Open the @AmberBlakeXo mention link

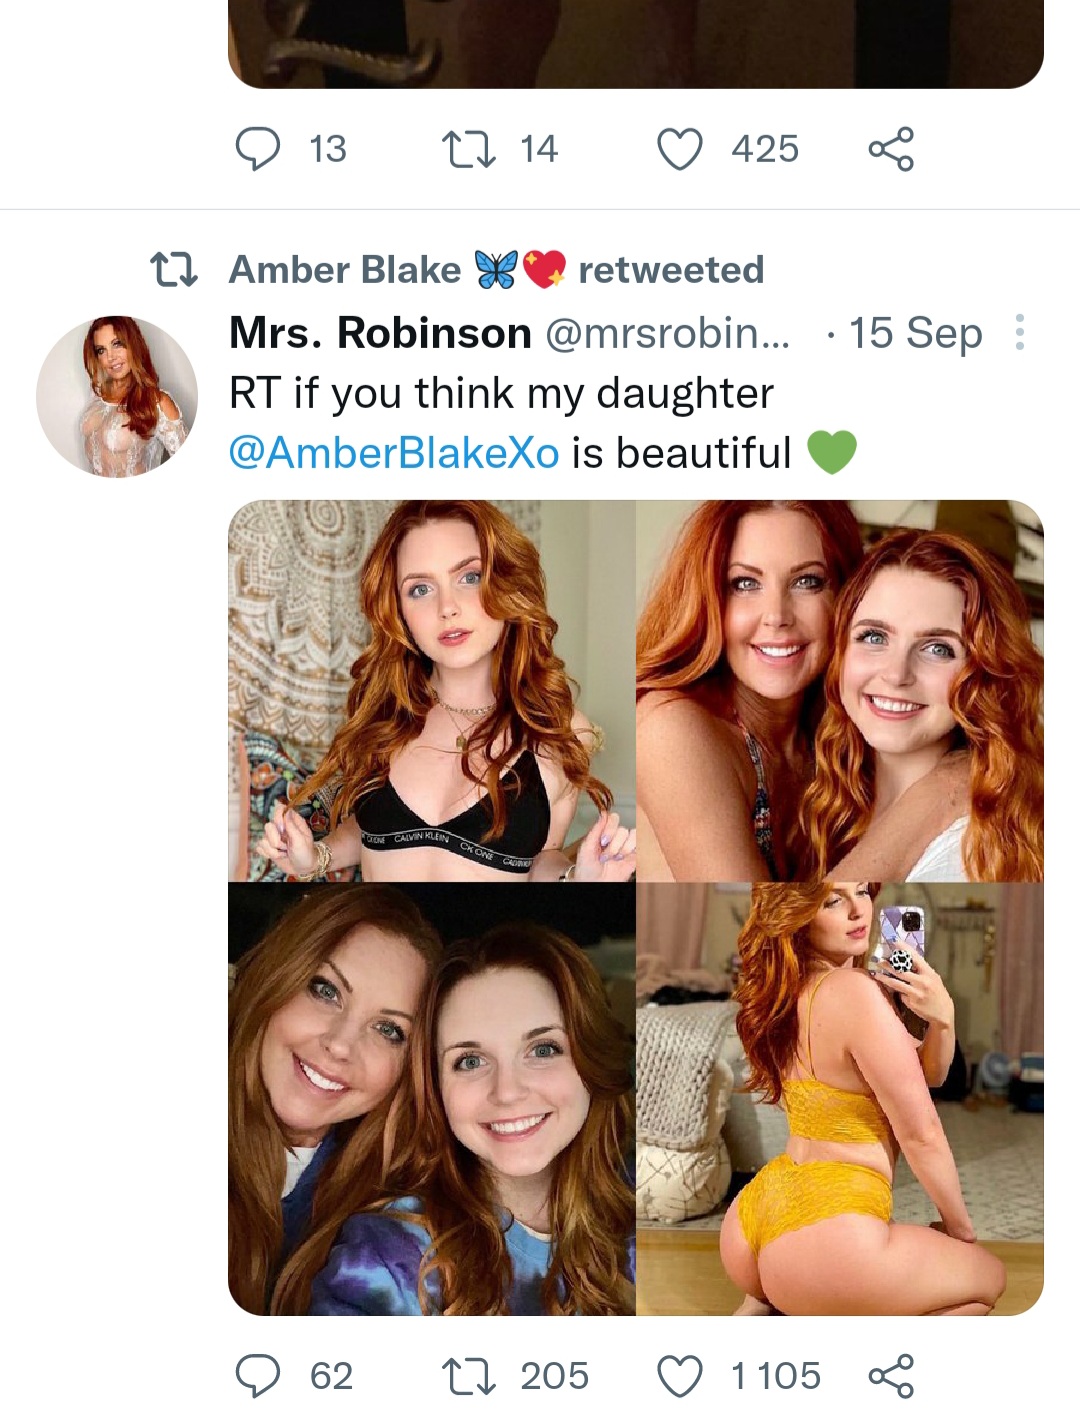394,453
